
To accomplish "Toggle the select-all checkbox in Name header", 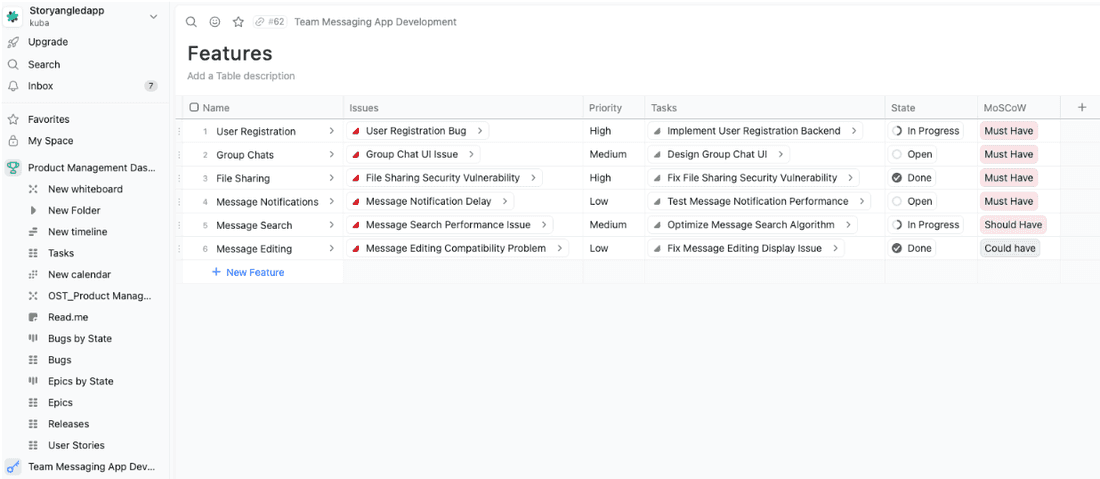I will pyautogui.click(x=194, y=107).
